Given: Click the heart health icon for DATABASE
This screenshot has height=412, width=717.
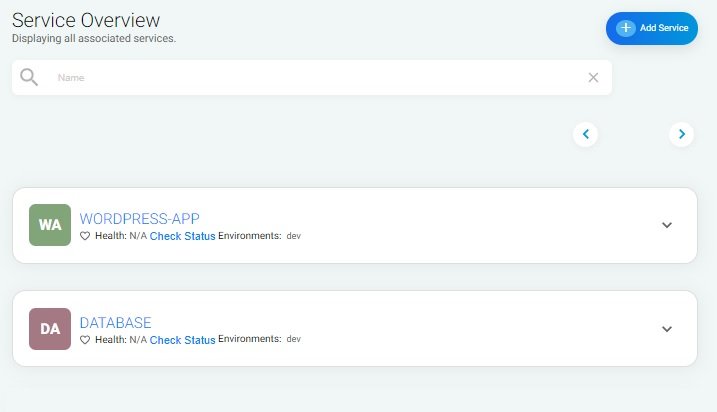Looking at the screenshot, I should [85, 340].
